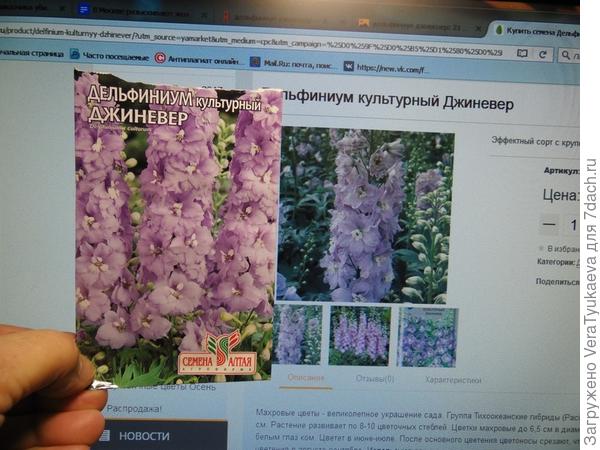Screen dimensions: 600x450
Task: Click the blue favicon of the 'В Москве' tab
Action: pyautogui.click(x=83, y=9)
